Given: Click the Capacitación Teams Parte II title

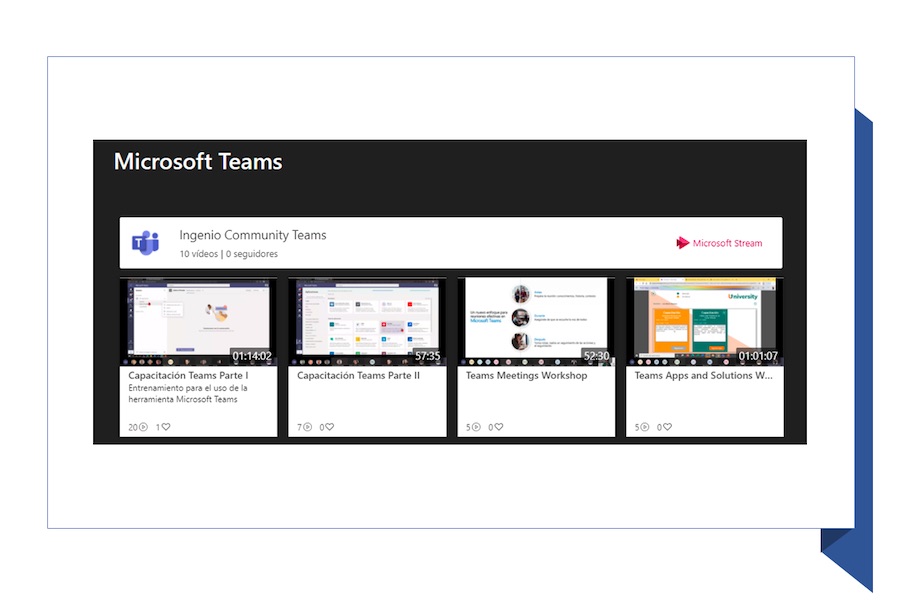Looking at the screenshot, I should tap(358, 375).
